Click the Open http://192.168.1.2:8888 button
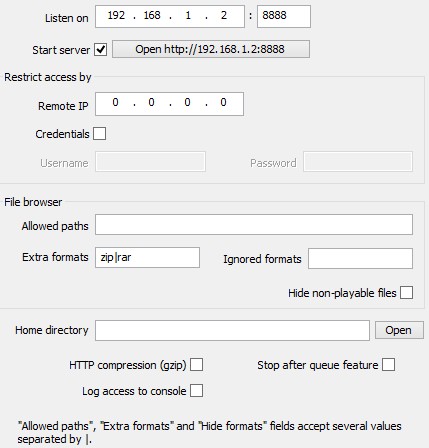Image resolution: width=429 pixels, height=448 pixels. point(211,49)
